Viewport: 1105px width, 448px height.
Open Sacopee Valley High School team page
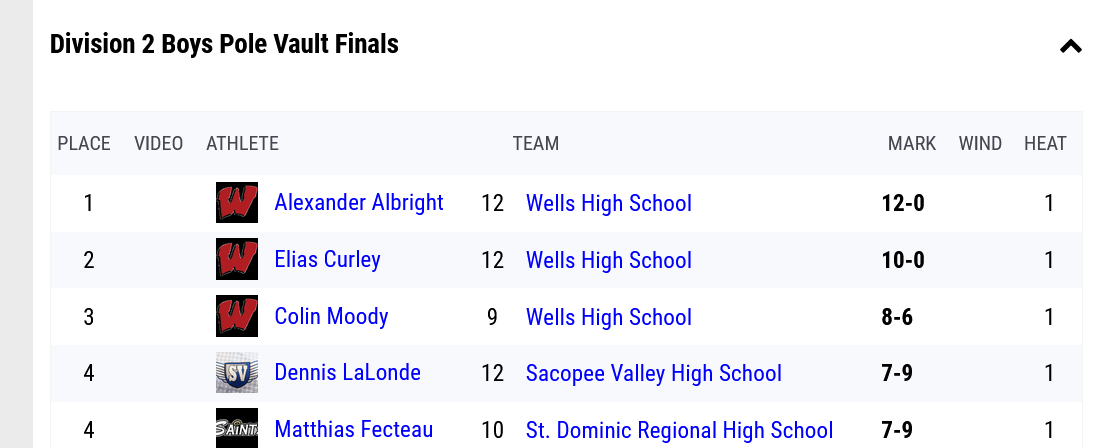coord(653,374)
